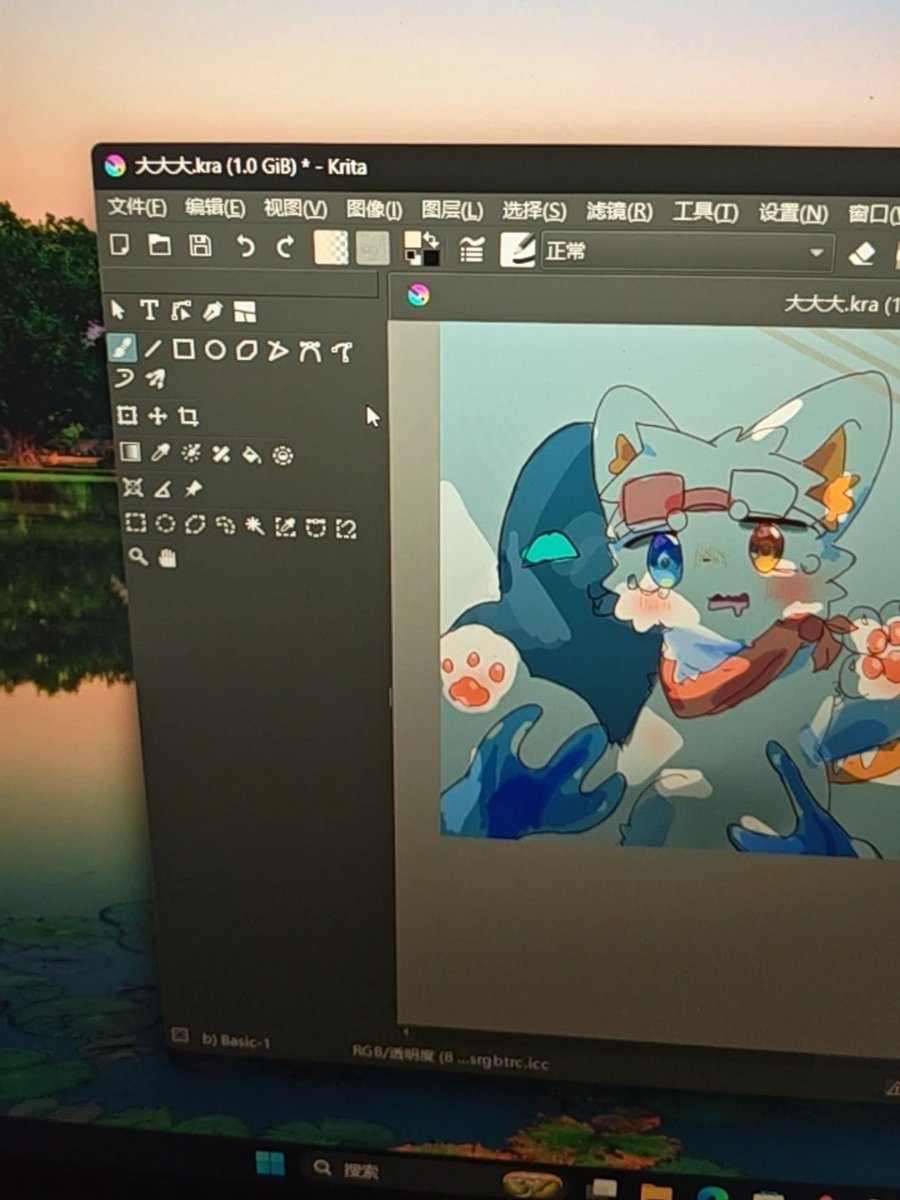
Task: Open the Windows Start menu
Action: pyautogui.click(x=269, y=1164)
